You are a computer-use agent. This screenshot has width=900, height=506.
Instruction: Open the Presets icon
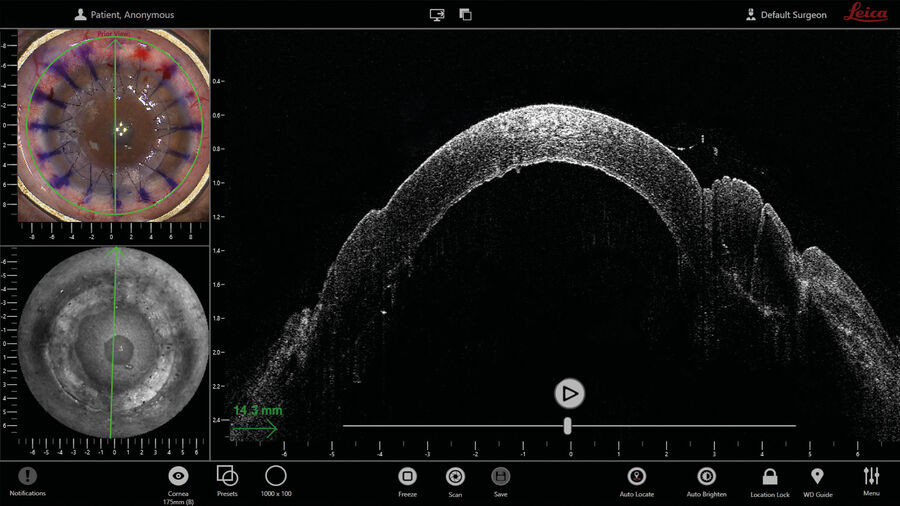(x=227, y=476)
